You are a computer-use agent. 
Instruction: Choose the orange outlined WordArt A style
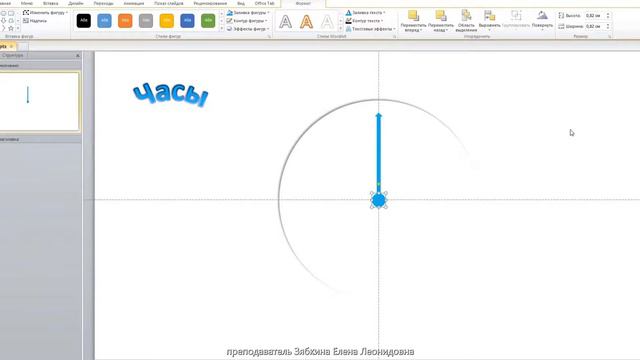[306, 21]
